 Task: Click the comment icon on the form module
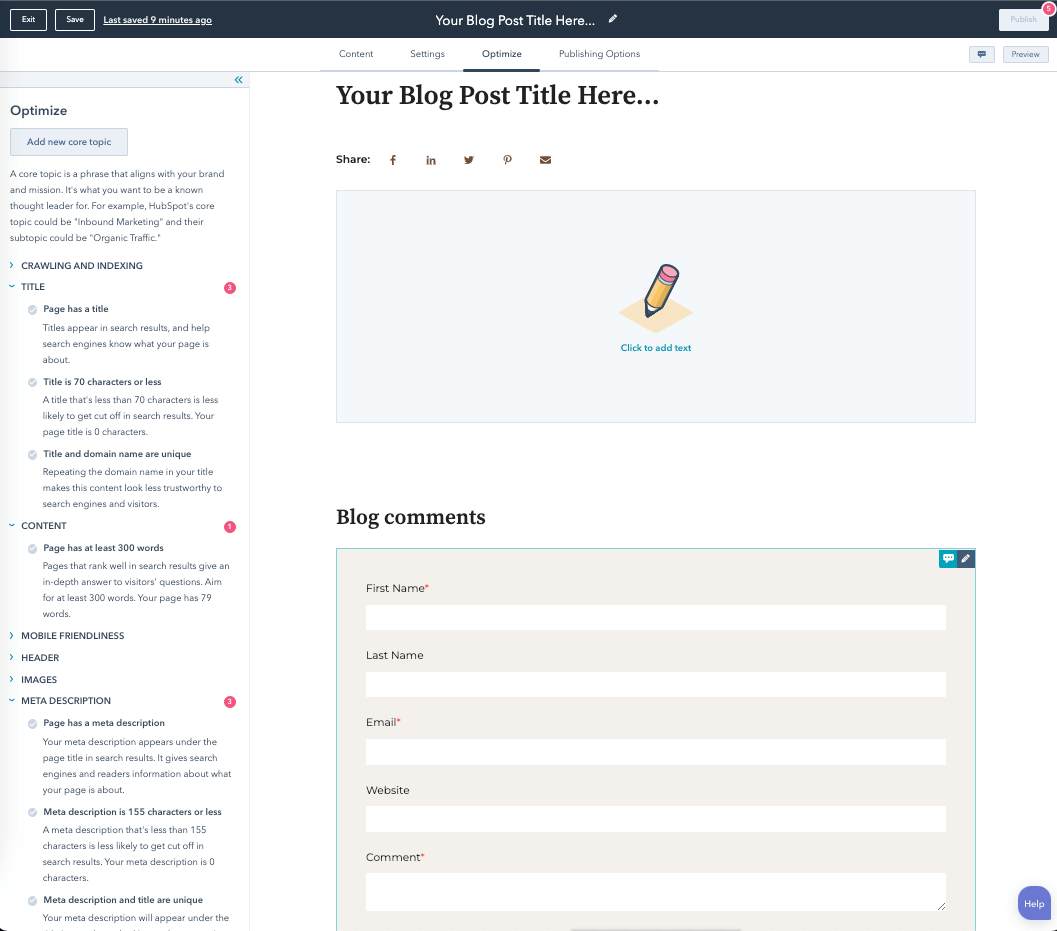pyautogui.click(x=947, y=559)
